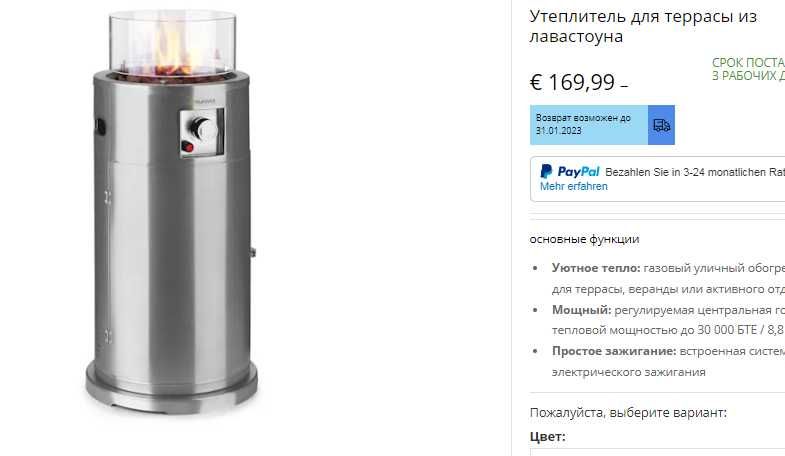Image resolution: width=785 pixels, height=456 pixels.
Task: Click the "основные функции" heading
Action: (584, 239)
